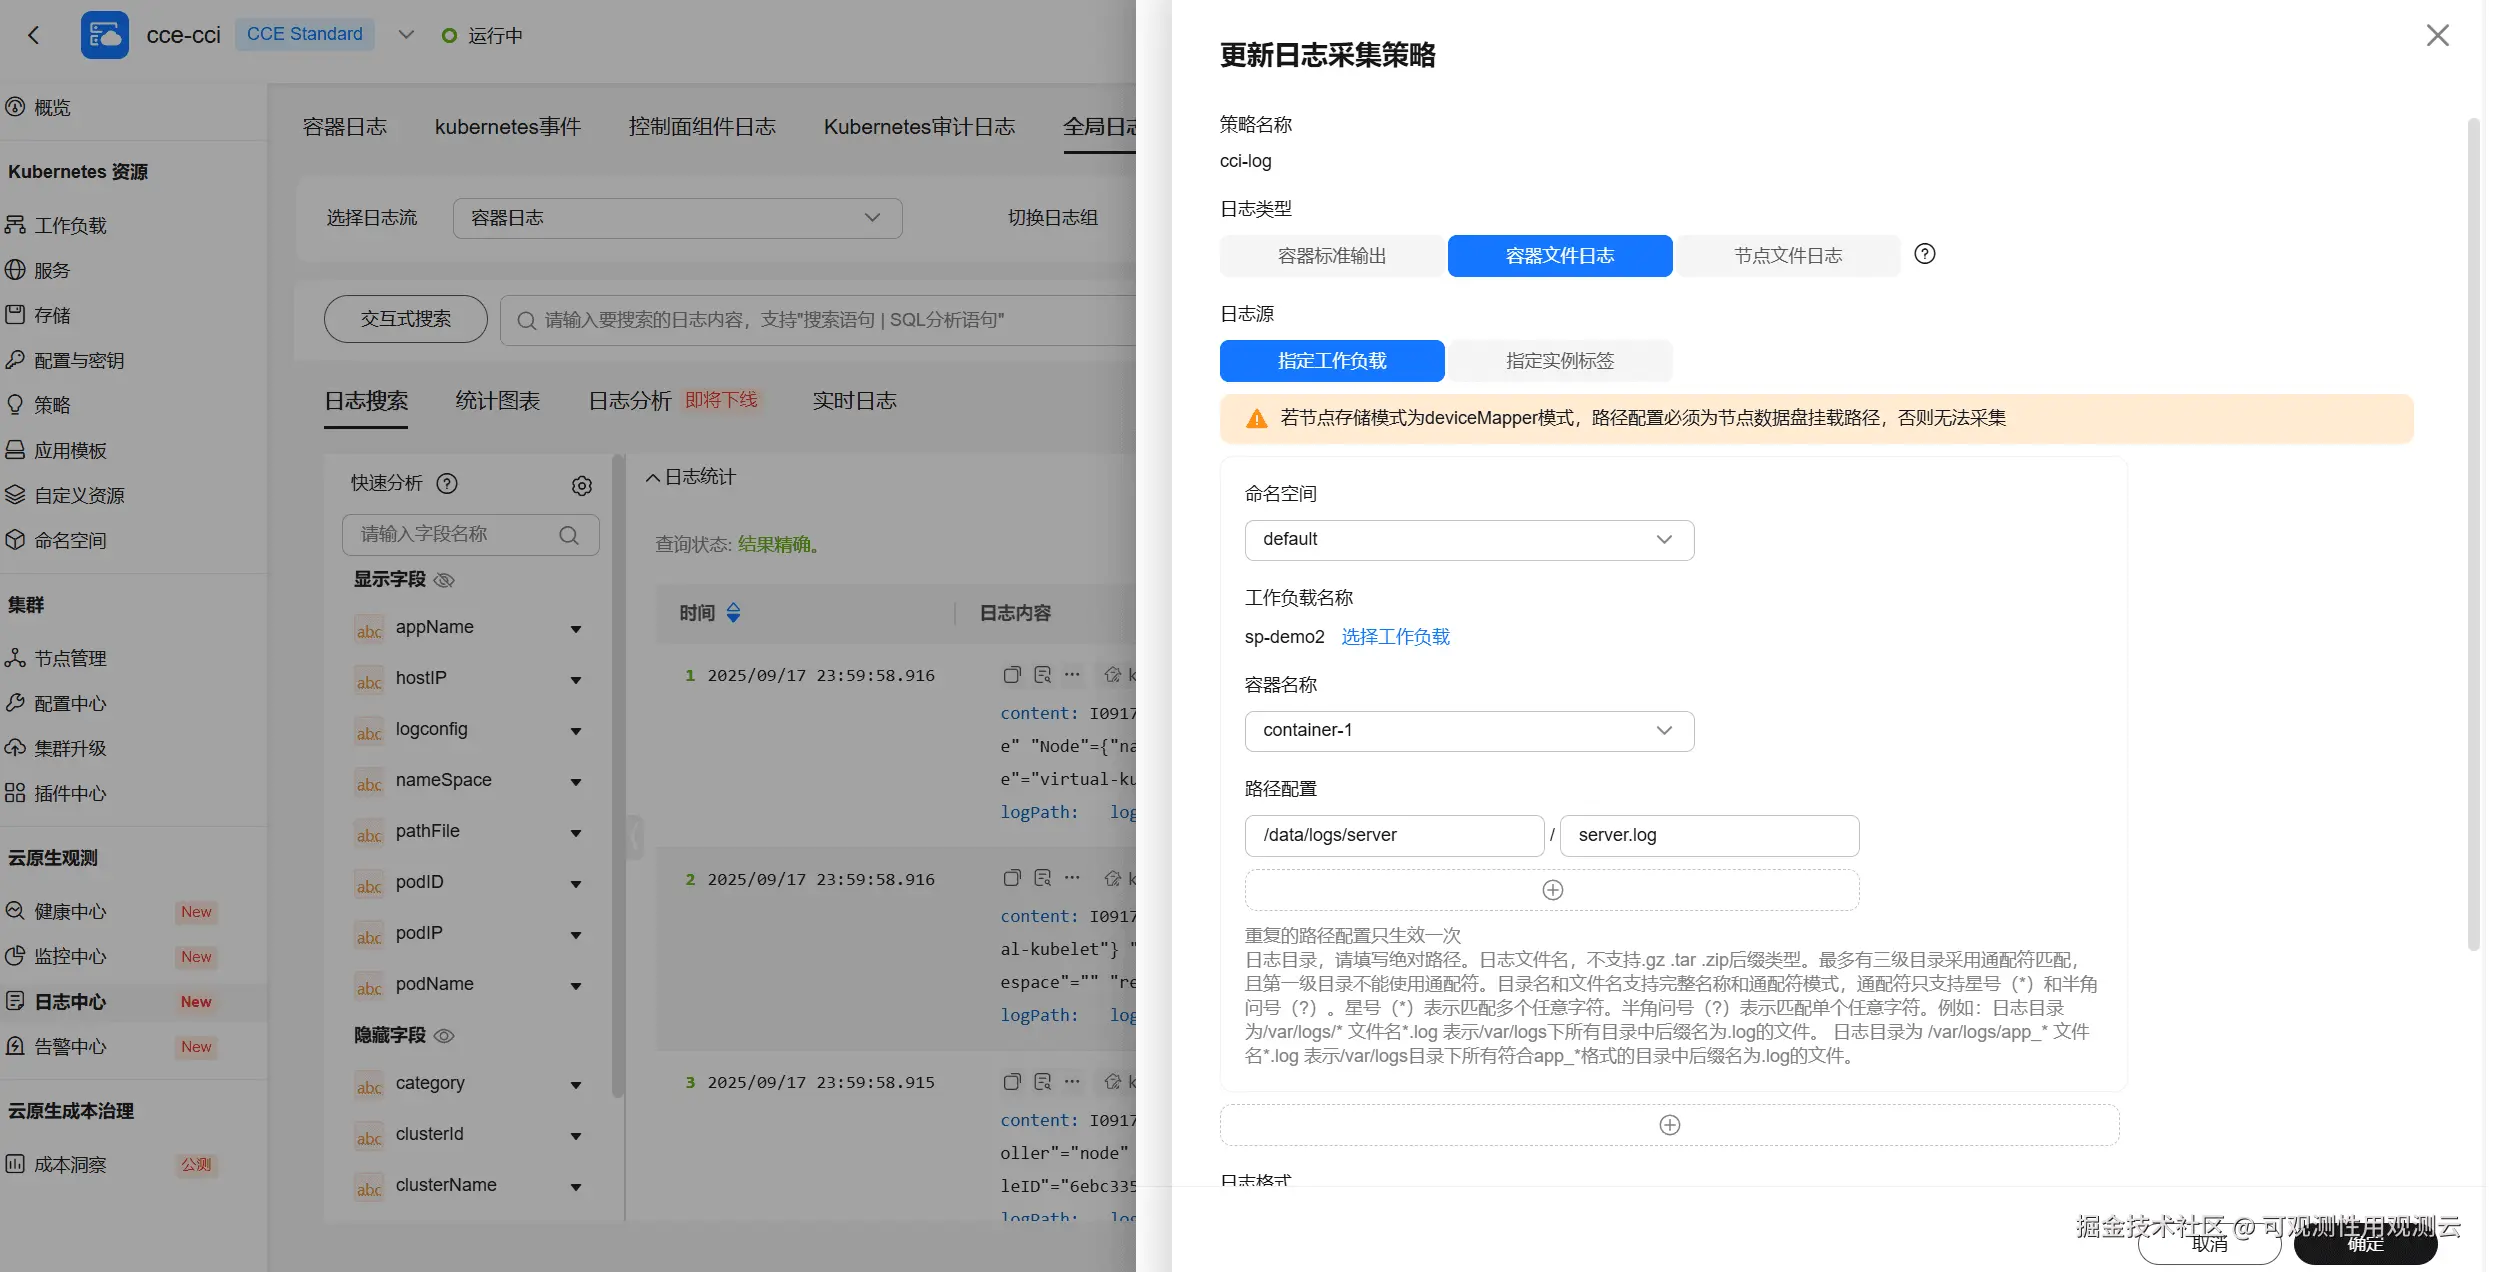Click the interactive search button
This screenshot has width=2493, height=1272.
405,319
